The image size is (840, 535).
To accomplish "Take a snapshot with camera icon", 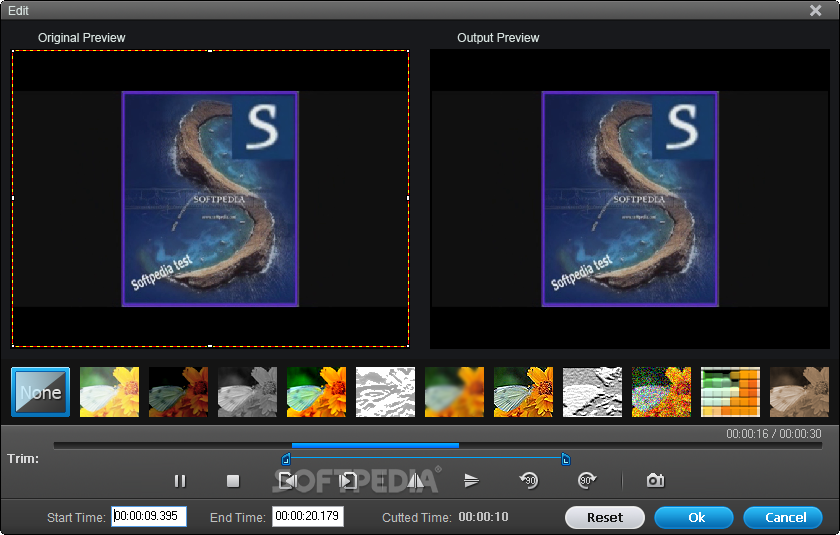I will tap(655, 480).
